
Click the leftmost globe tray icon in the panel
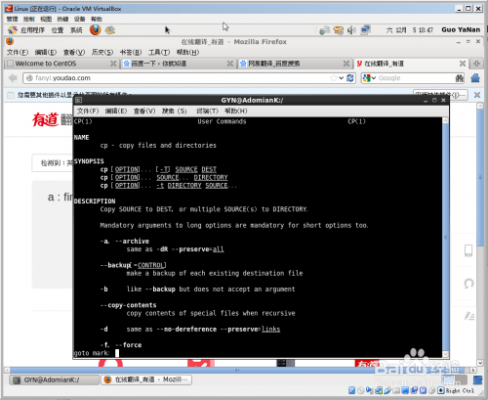[x=324, y=31]
